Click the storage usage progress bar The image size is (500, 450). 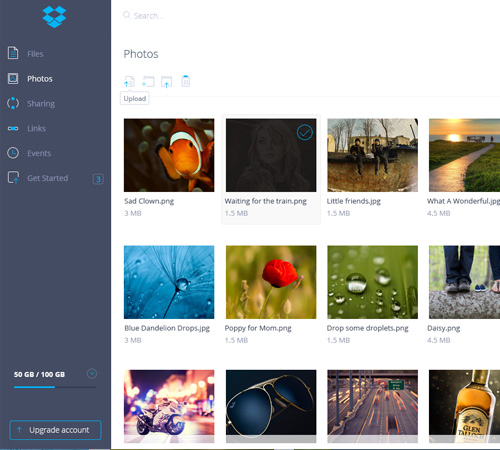coord(55,387)
